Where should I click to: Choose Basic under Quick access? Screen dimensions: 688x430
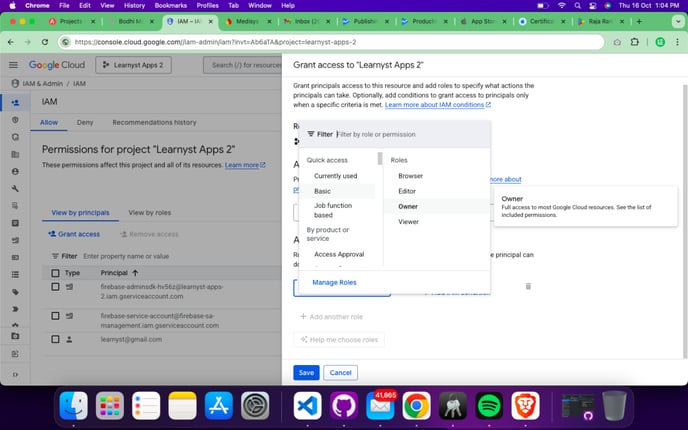(x=322, y=191)
